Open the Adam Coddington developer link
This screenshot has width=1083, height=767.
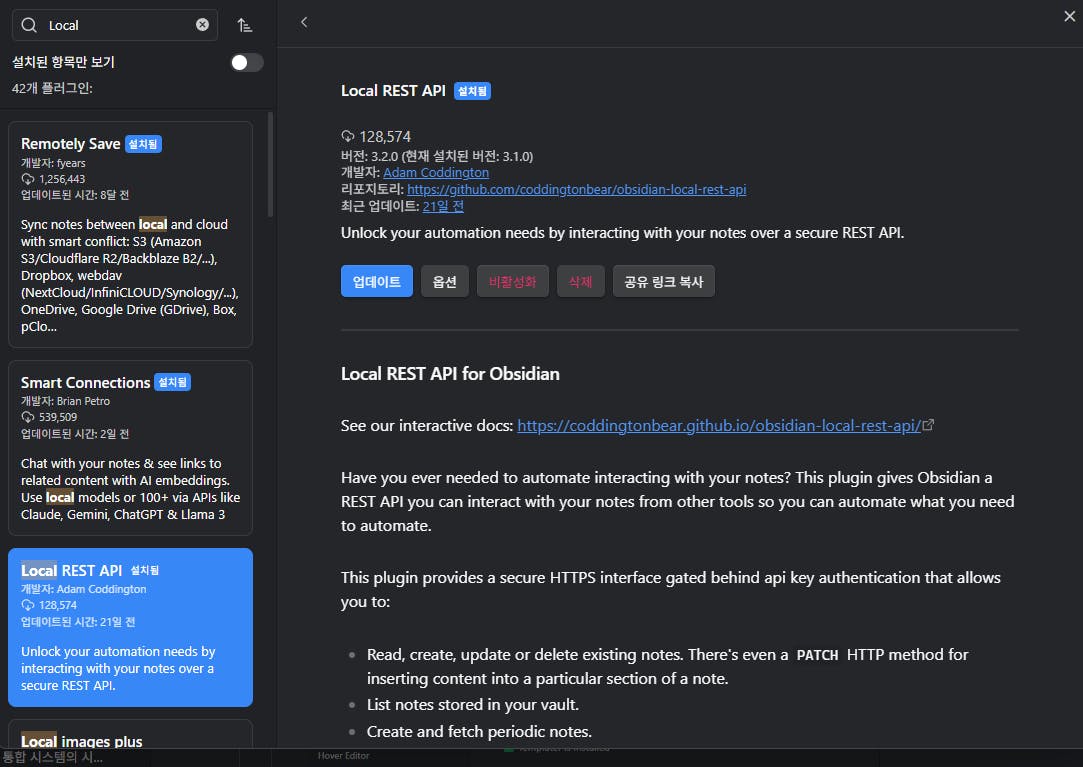436,173
